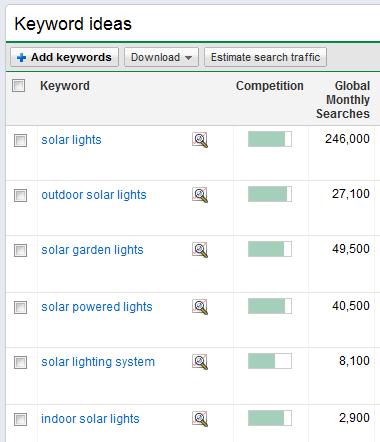This screenshot has width=380, height=442.
Task: Open the outdoor solar lights link
Action: pos(94,195)
